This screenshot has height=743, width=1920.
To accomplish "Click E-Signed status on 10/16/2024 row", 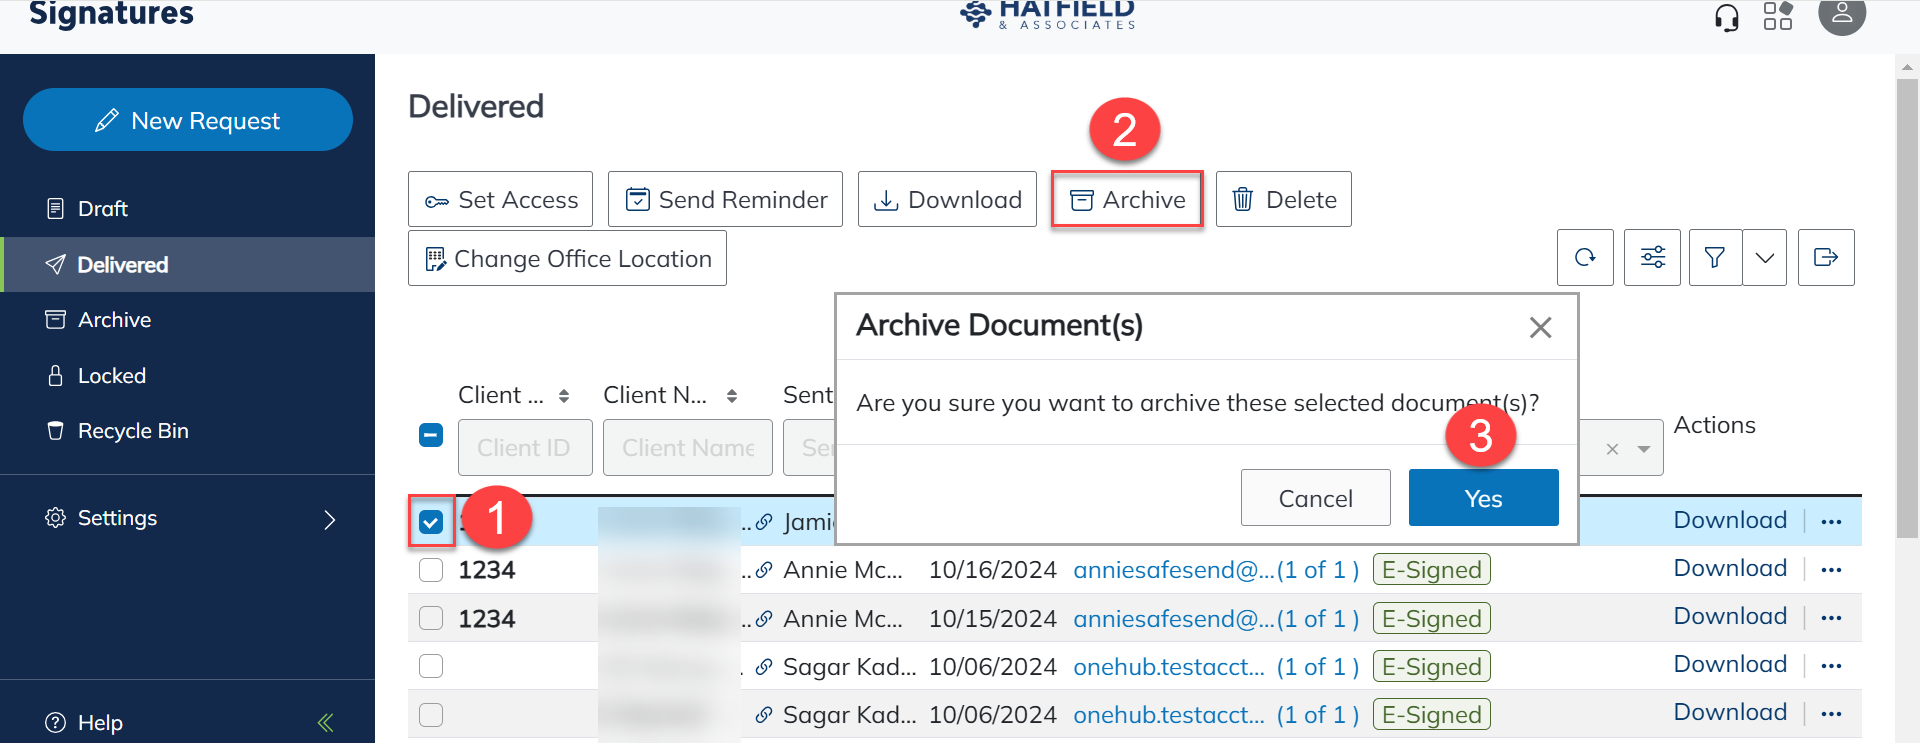I will [1431, 570].
